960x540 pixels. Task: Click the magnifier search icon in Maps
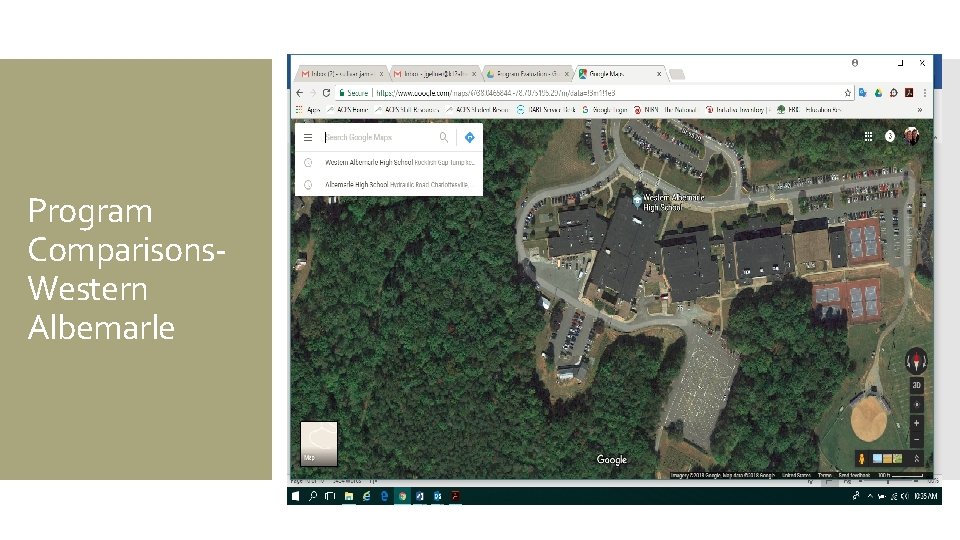click(x=444, y=137)
